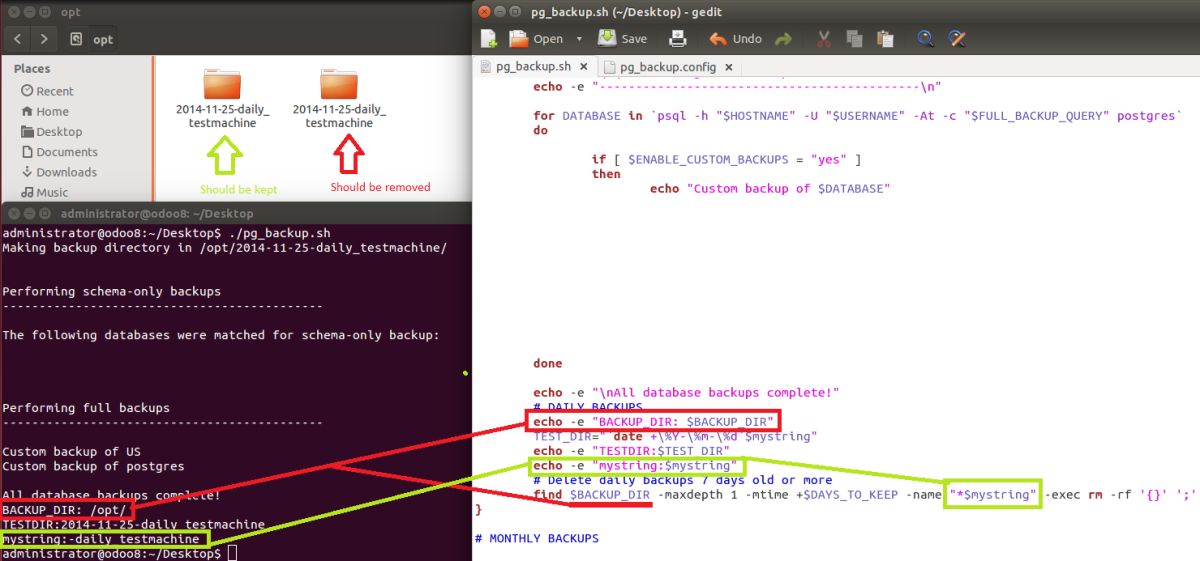
Task: Cut selection with the scissors icon
Action: [824, 39]
